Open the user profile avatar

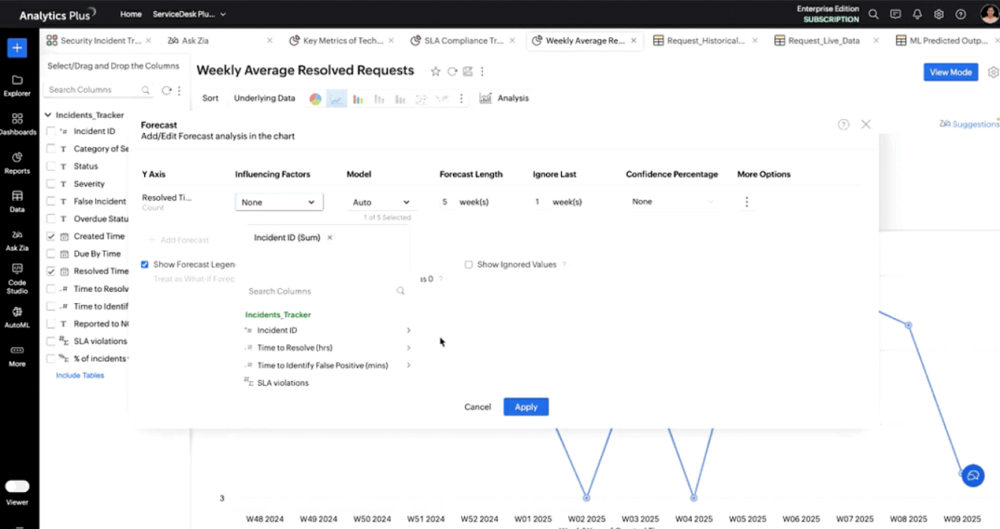(x=989, y=14)
